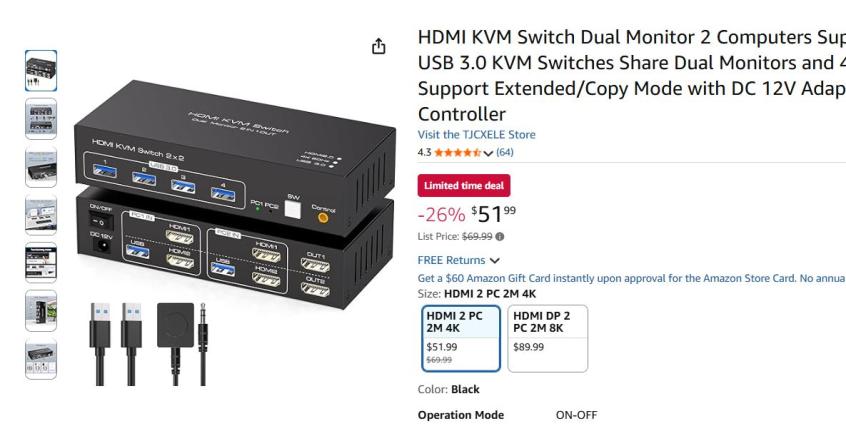
Task: Click the product title text
Action: coord(631,75)
